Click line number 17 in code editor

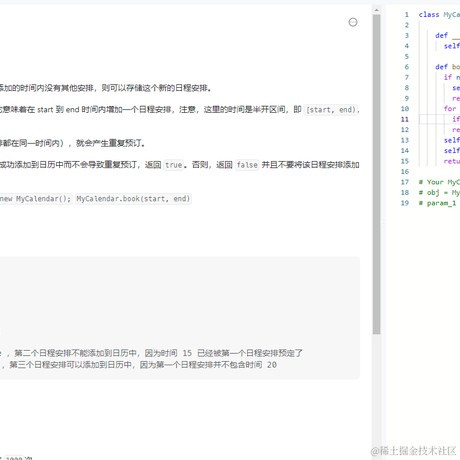[x=405, y=182]
